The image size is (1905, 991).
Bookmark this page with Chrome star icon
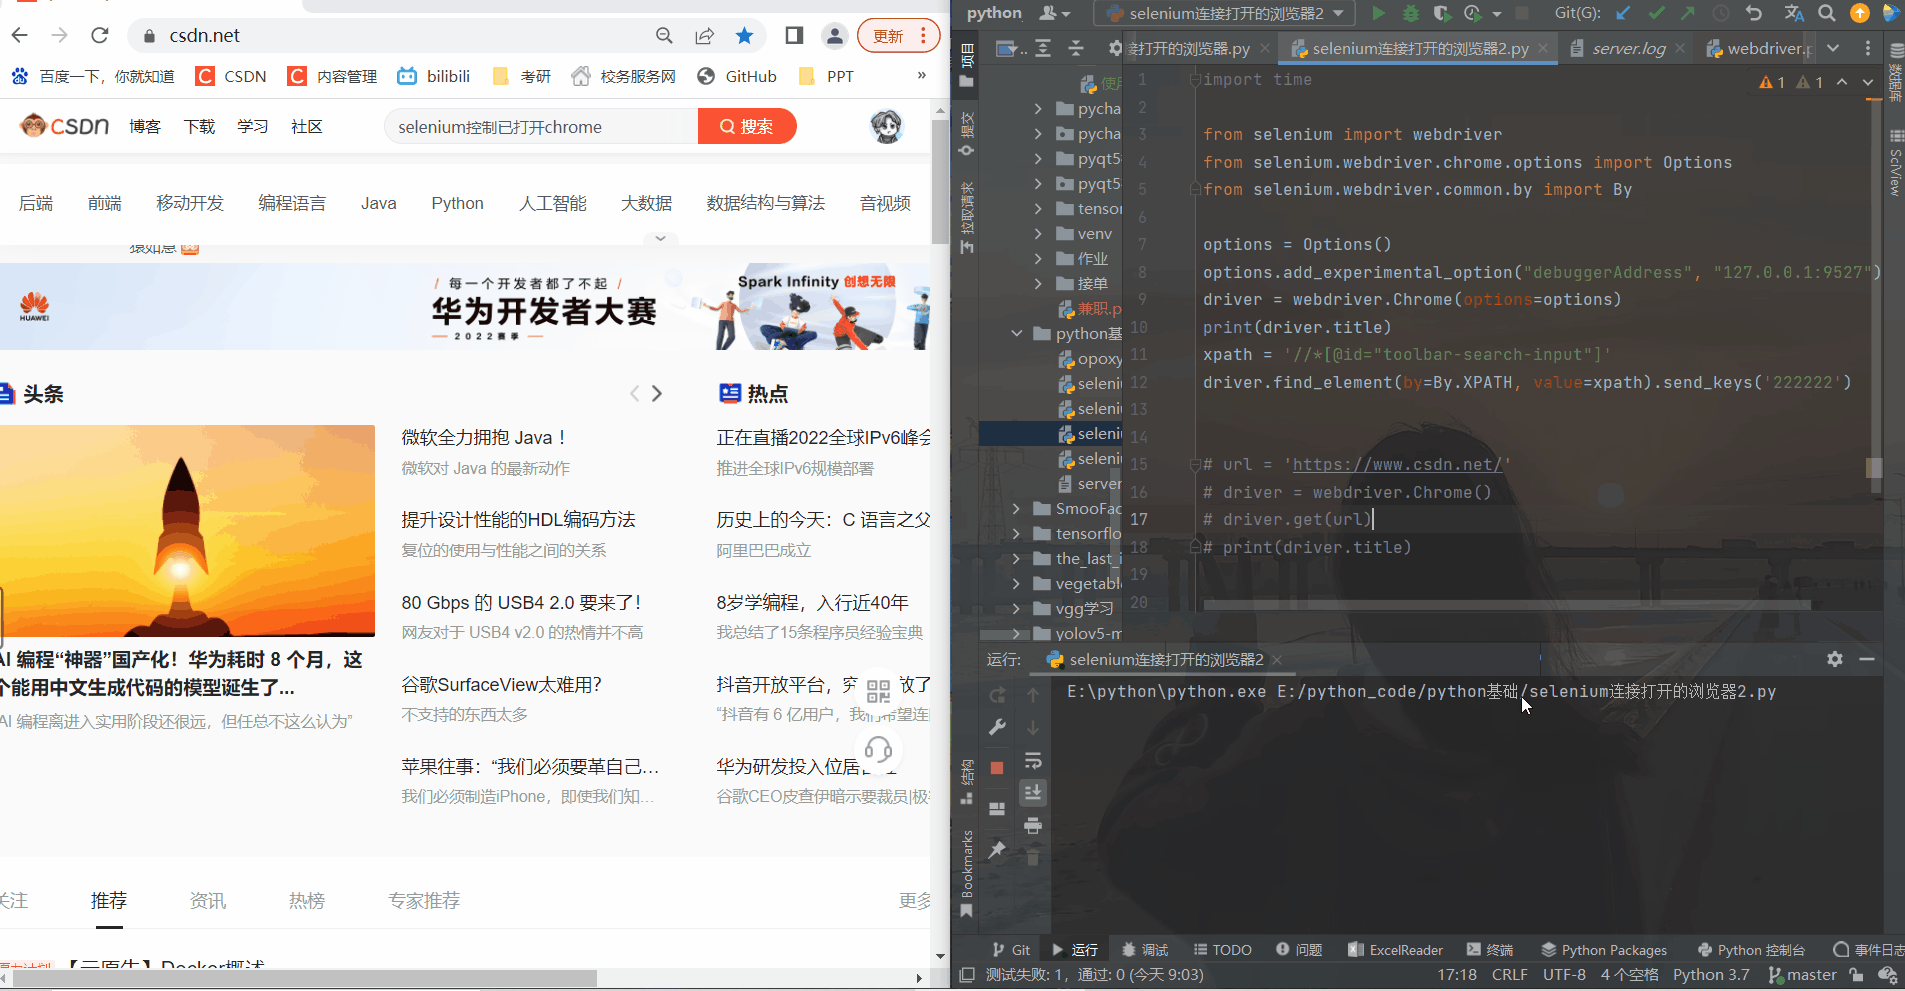click(x=745, y=36)
